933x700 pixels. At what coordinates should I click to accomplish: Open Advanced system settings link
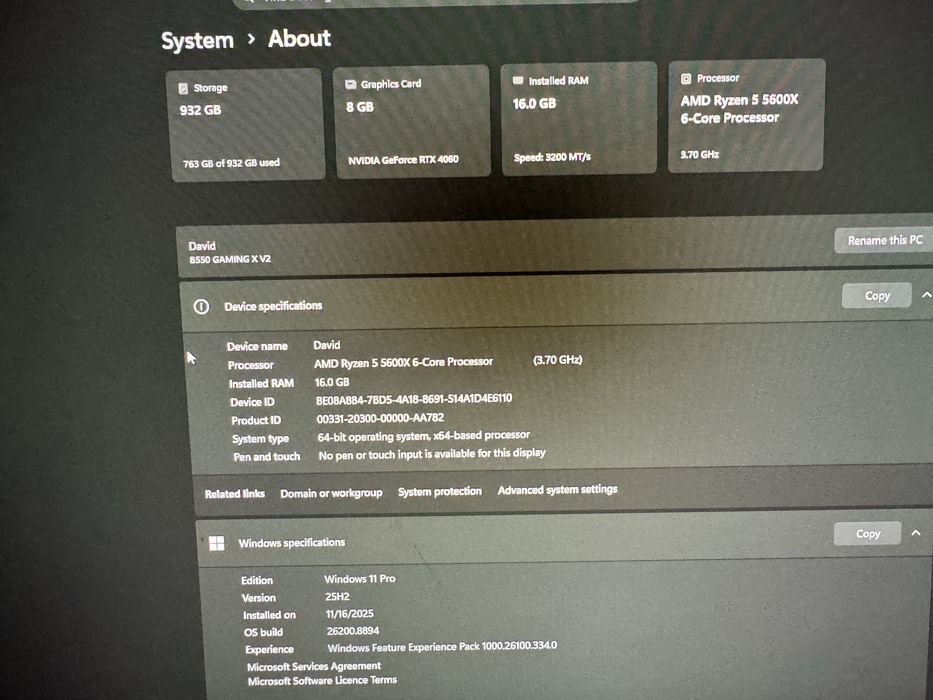[558, 490]
